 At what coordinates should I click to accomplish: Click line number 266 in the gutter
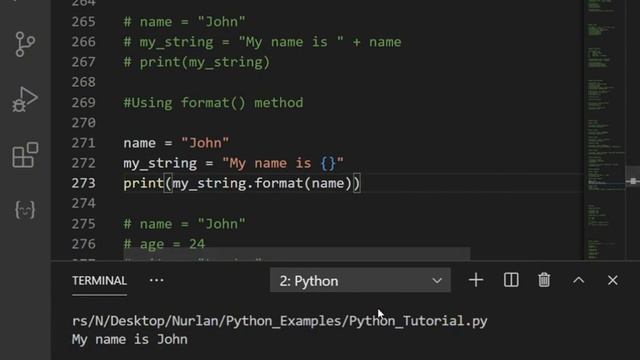pyautogui.click(x=83, y=42)
